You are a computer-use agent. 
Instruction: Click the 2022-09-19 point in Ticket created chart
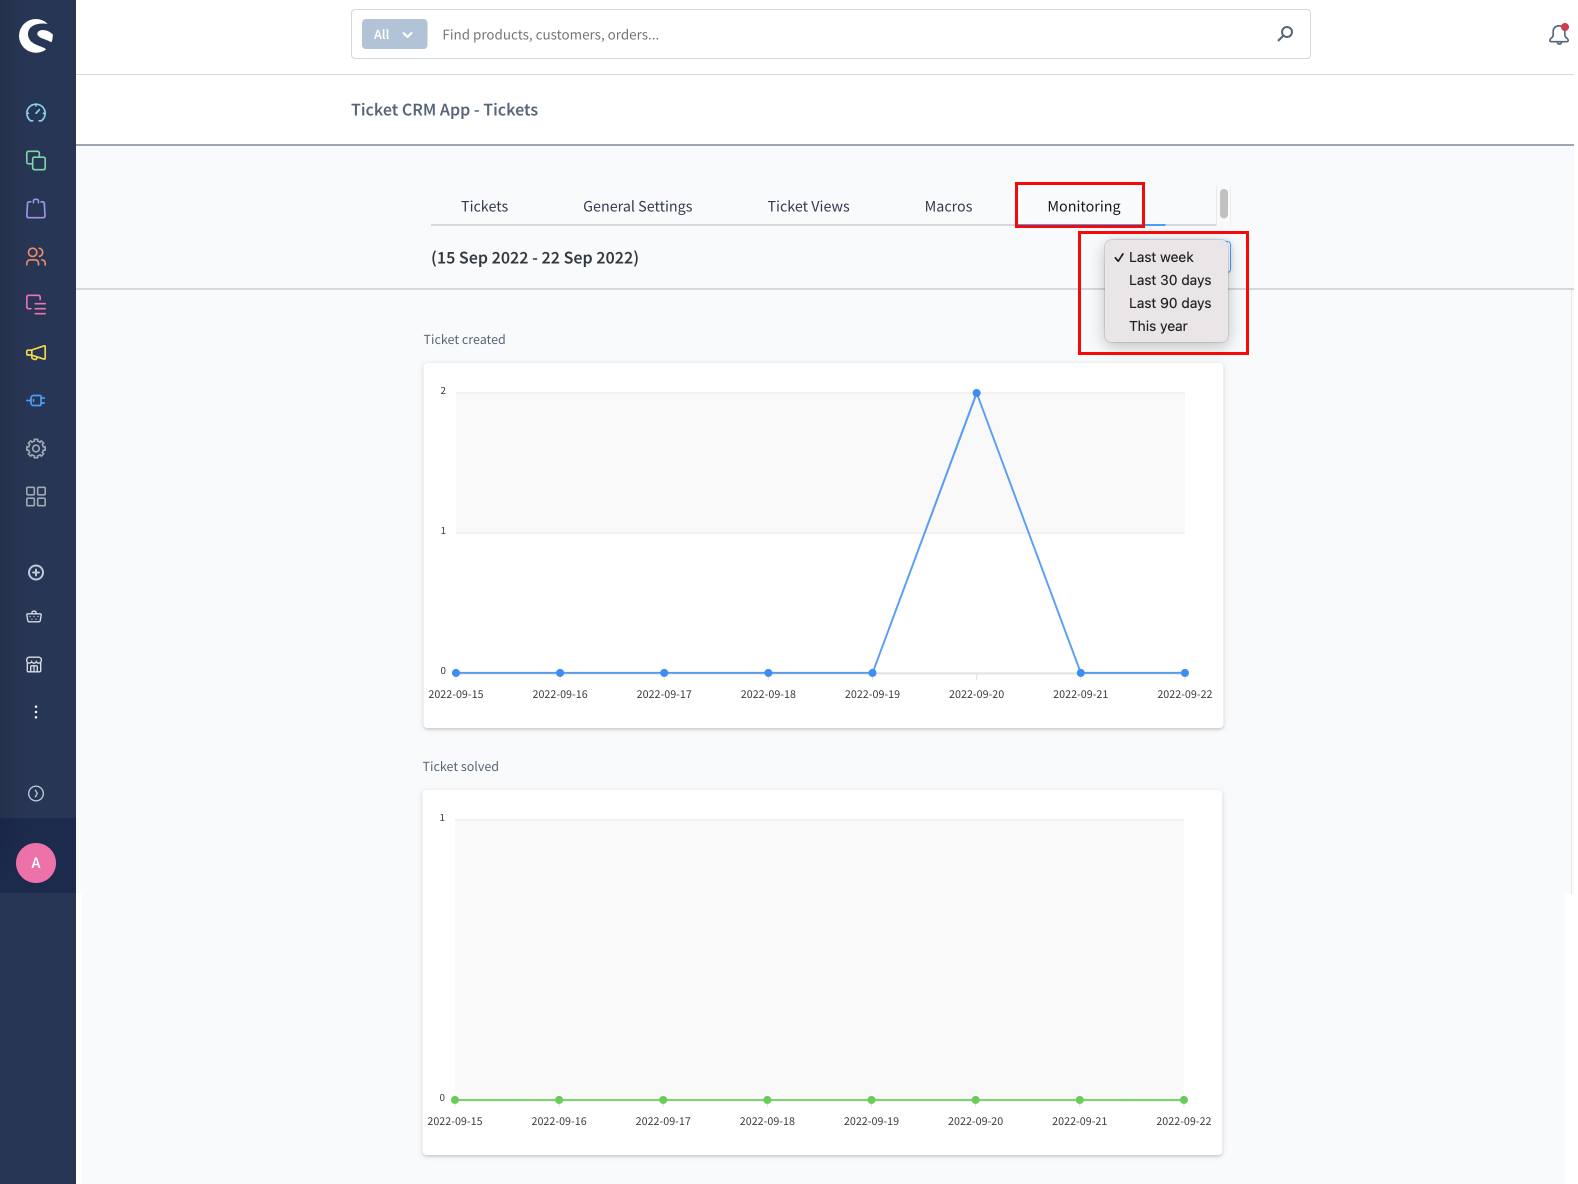[873, 673]
